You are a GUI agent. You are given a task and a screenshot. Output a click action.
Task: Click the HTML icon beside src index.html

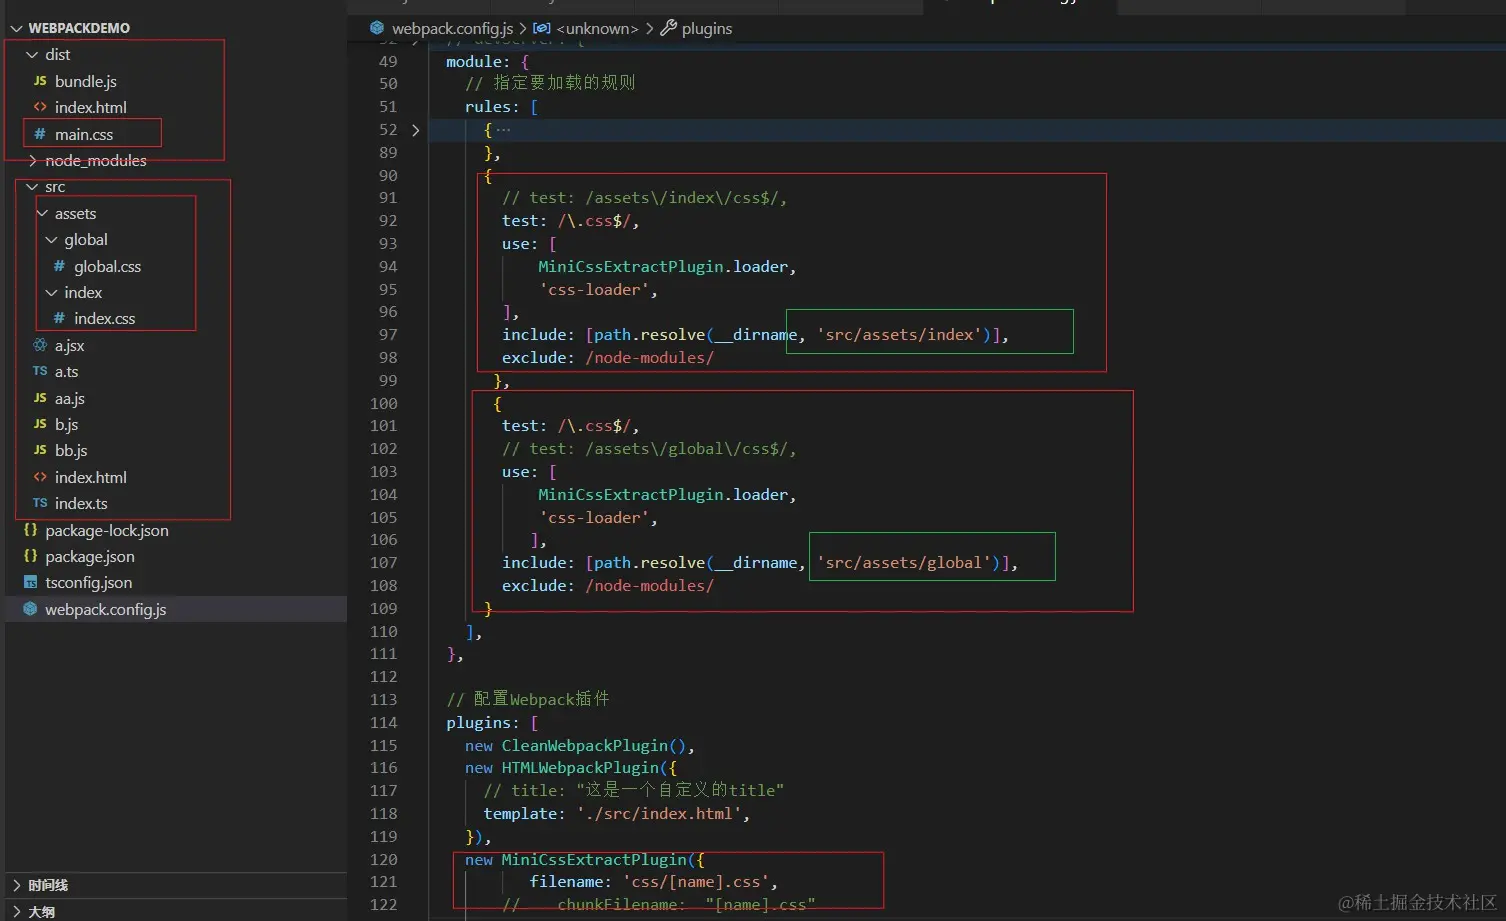(x=40, y=477)
